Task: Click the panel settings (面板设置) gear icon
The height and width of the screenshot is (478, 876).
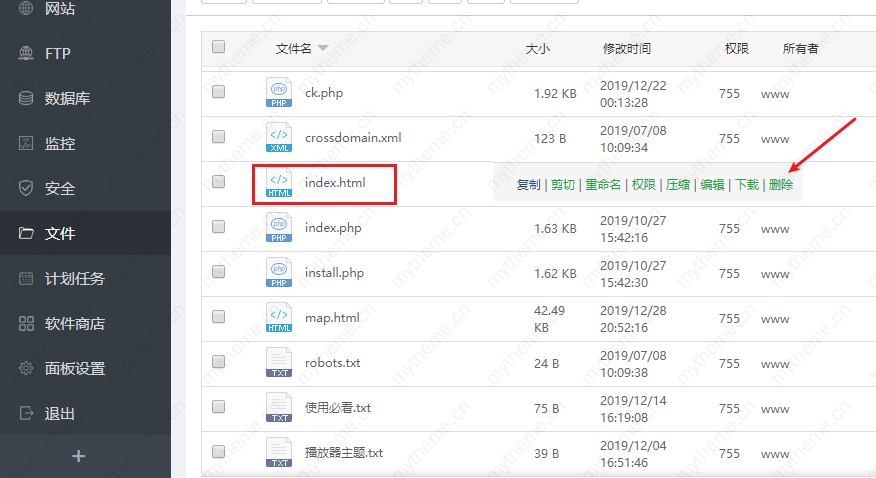Action: [26, 369]
